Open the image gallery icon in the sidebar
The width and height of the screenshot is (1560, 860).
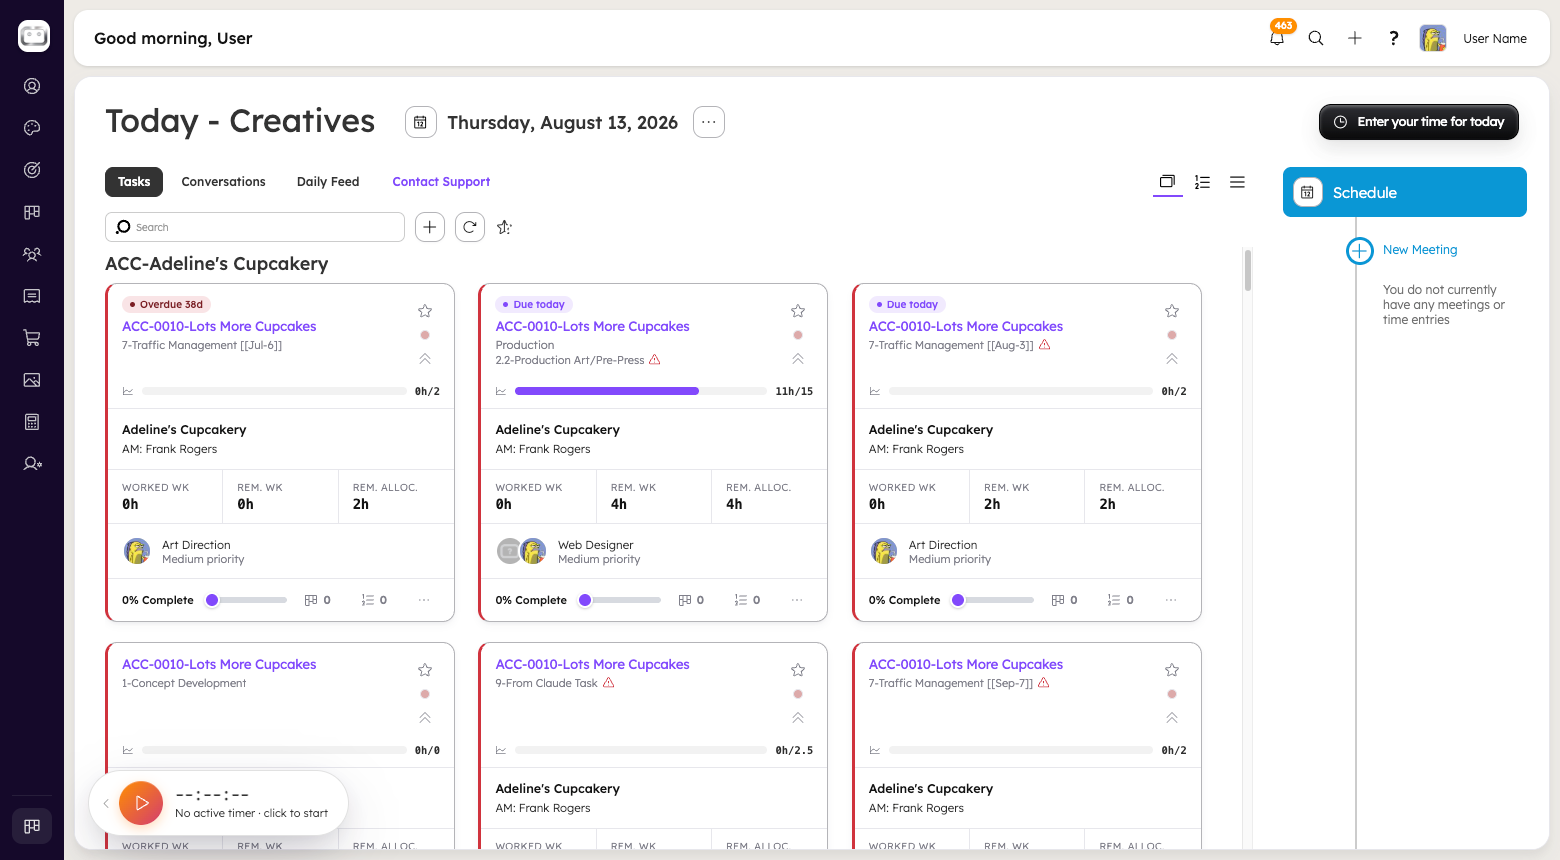[32, 380]
